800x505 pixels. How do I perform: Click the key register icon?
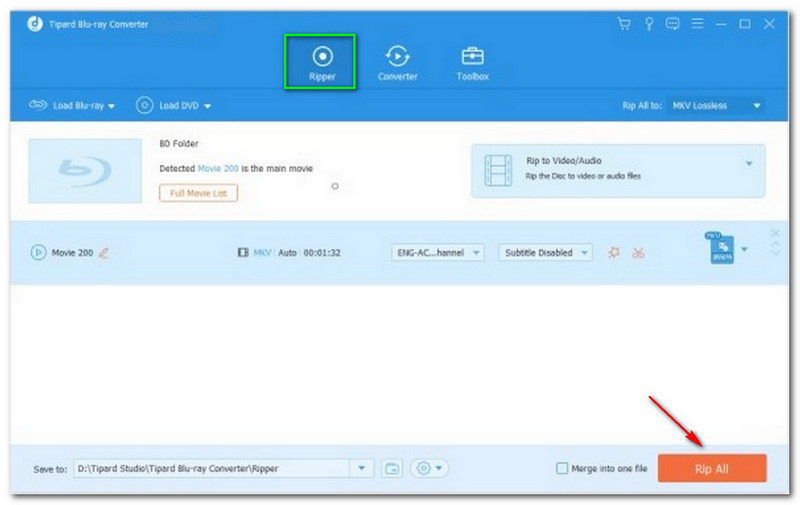point(648,23)
